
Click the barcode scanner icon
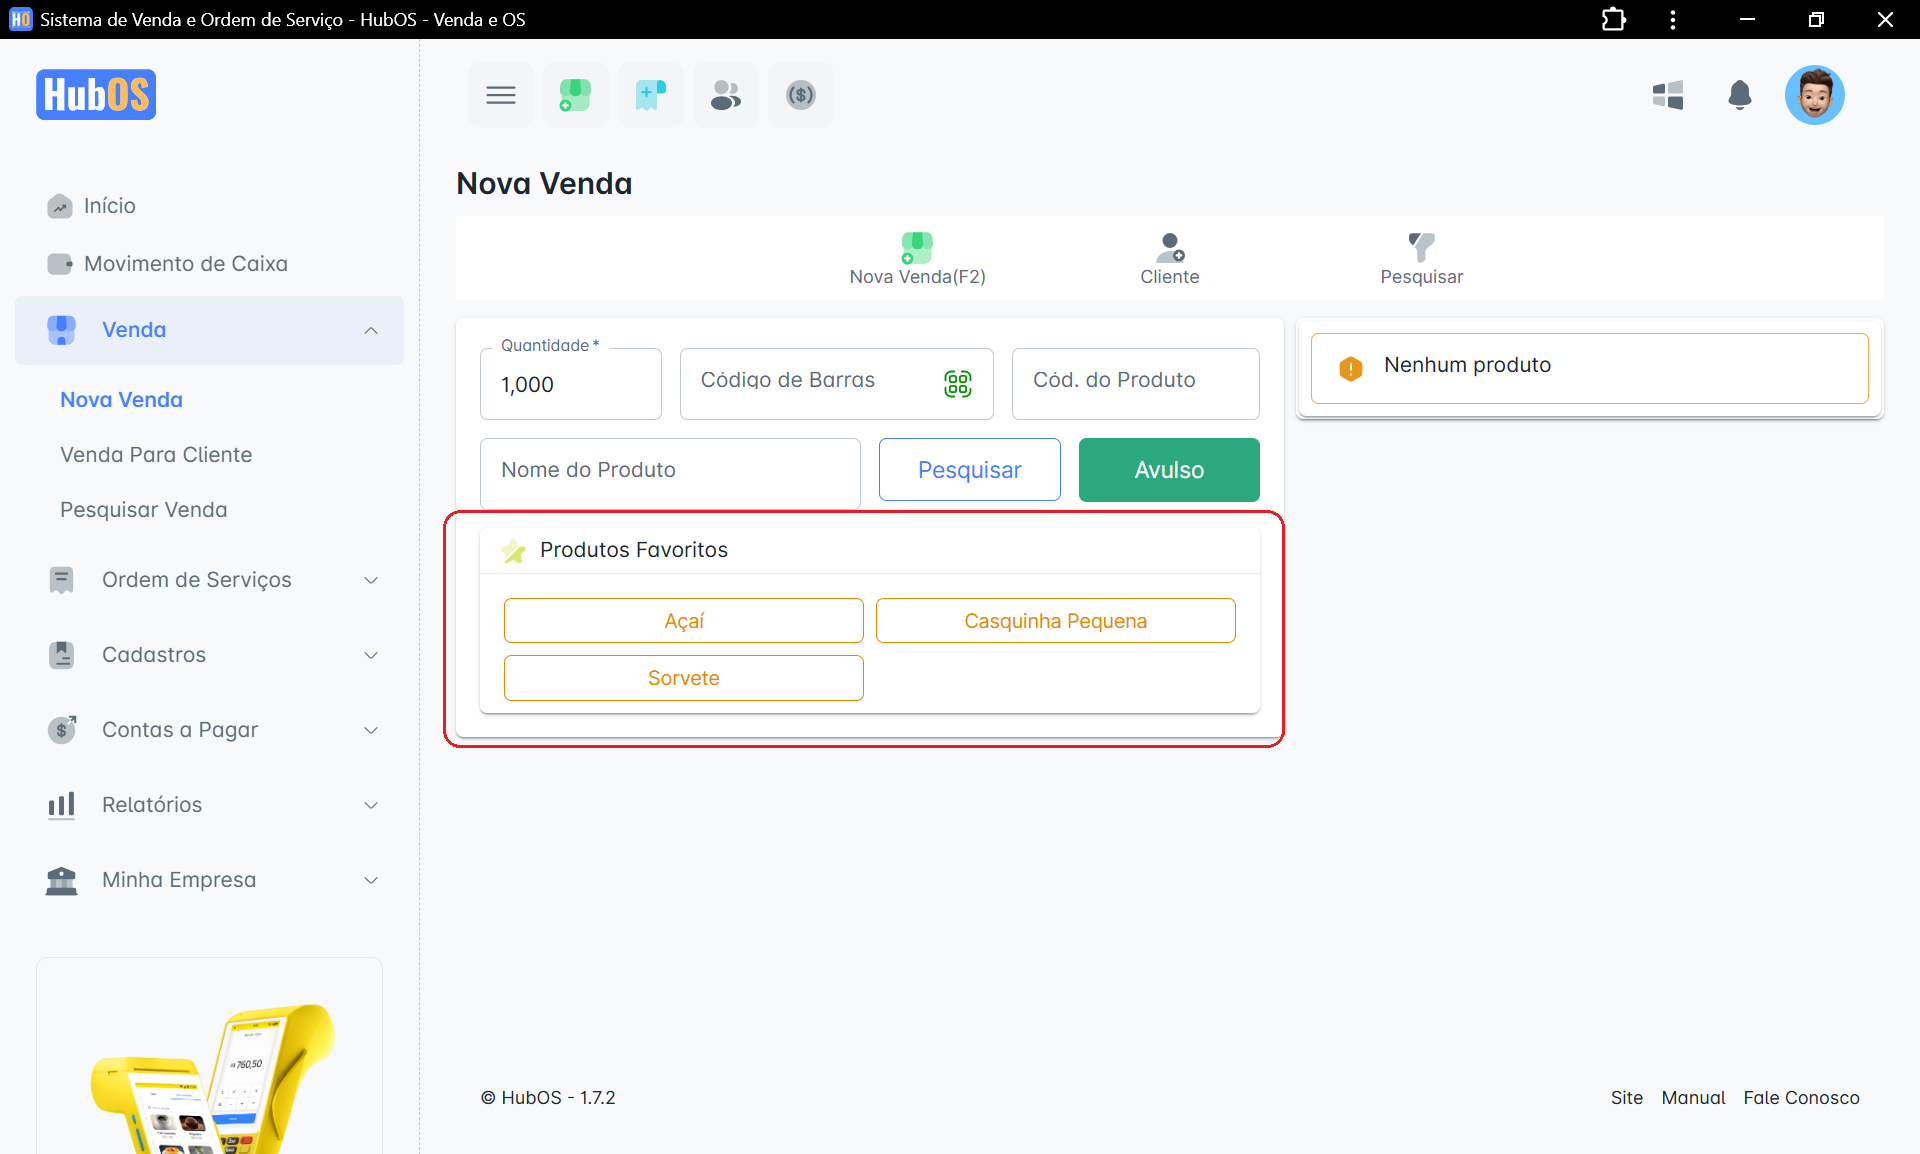(957, 383)
